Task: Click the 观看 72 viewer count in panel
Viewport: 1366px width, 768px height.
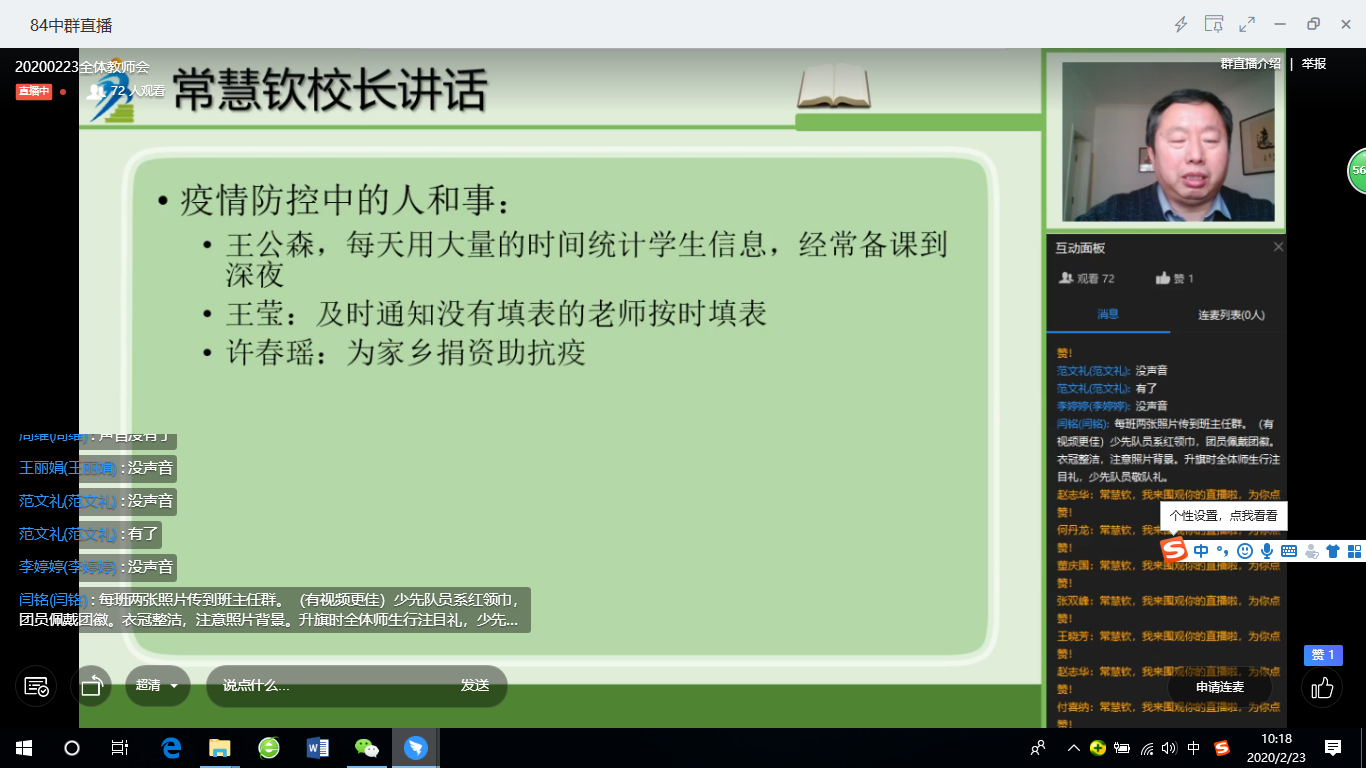Action: point(1087,278)
